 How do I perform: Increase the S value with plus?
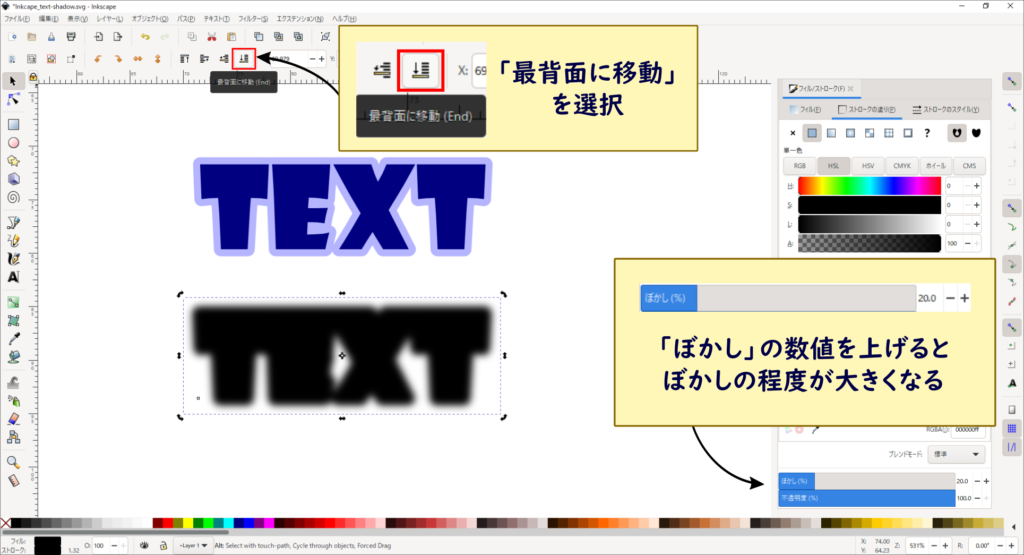pyautogui.click(x=977, y=205)
